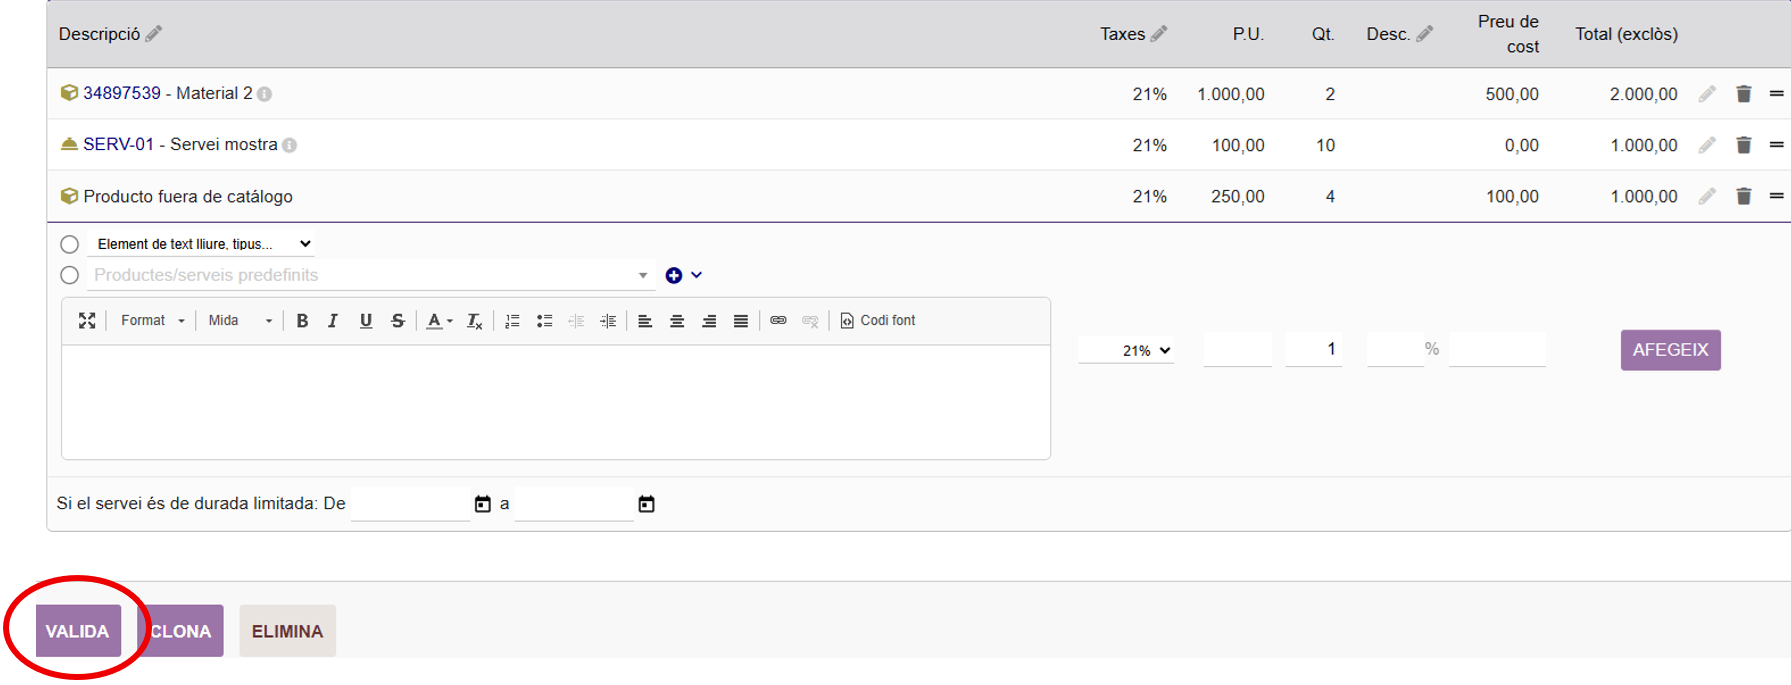Insert a link using the link icon
The height and width of the screenshot is (685, 1791).
[x=778, y=321]
